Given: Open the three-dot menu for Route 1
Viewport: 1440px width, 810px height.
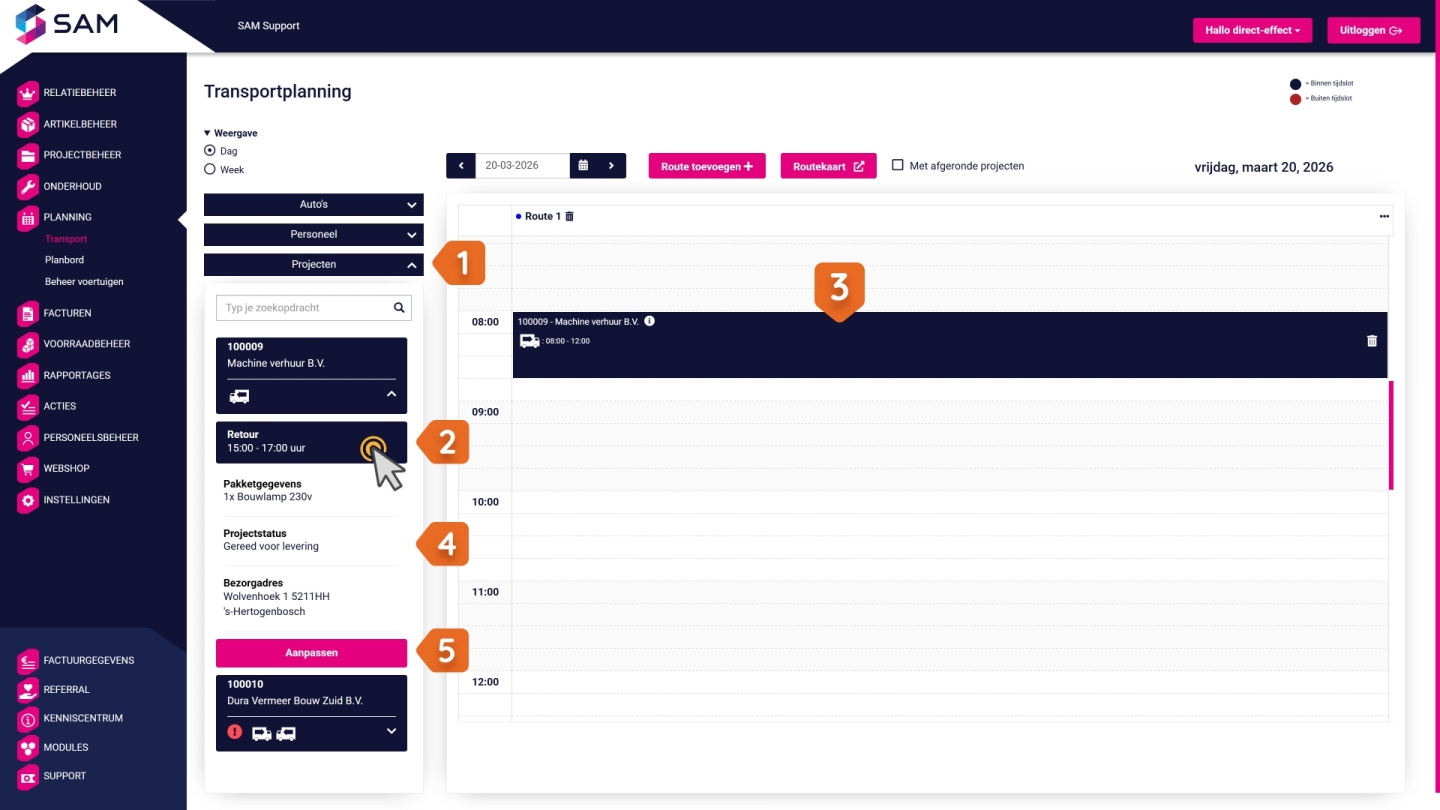Looking at the screenshot, I should 1384,216.
